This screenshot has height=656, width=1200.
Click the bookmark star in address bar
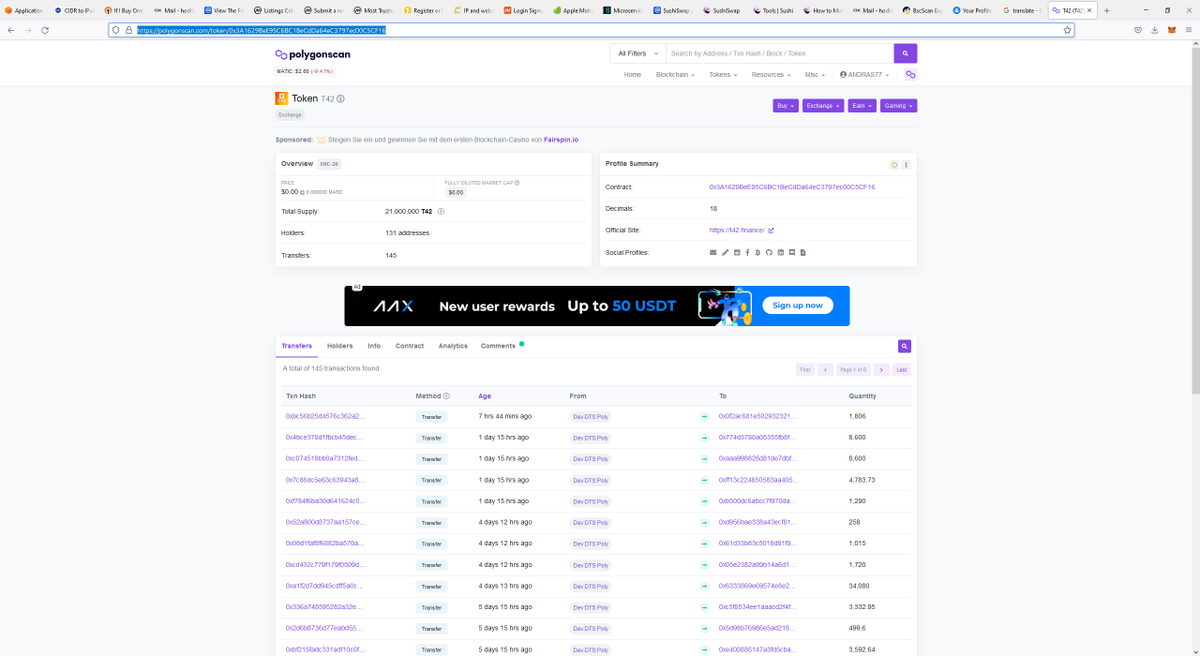point(1068,30)
